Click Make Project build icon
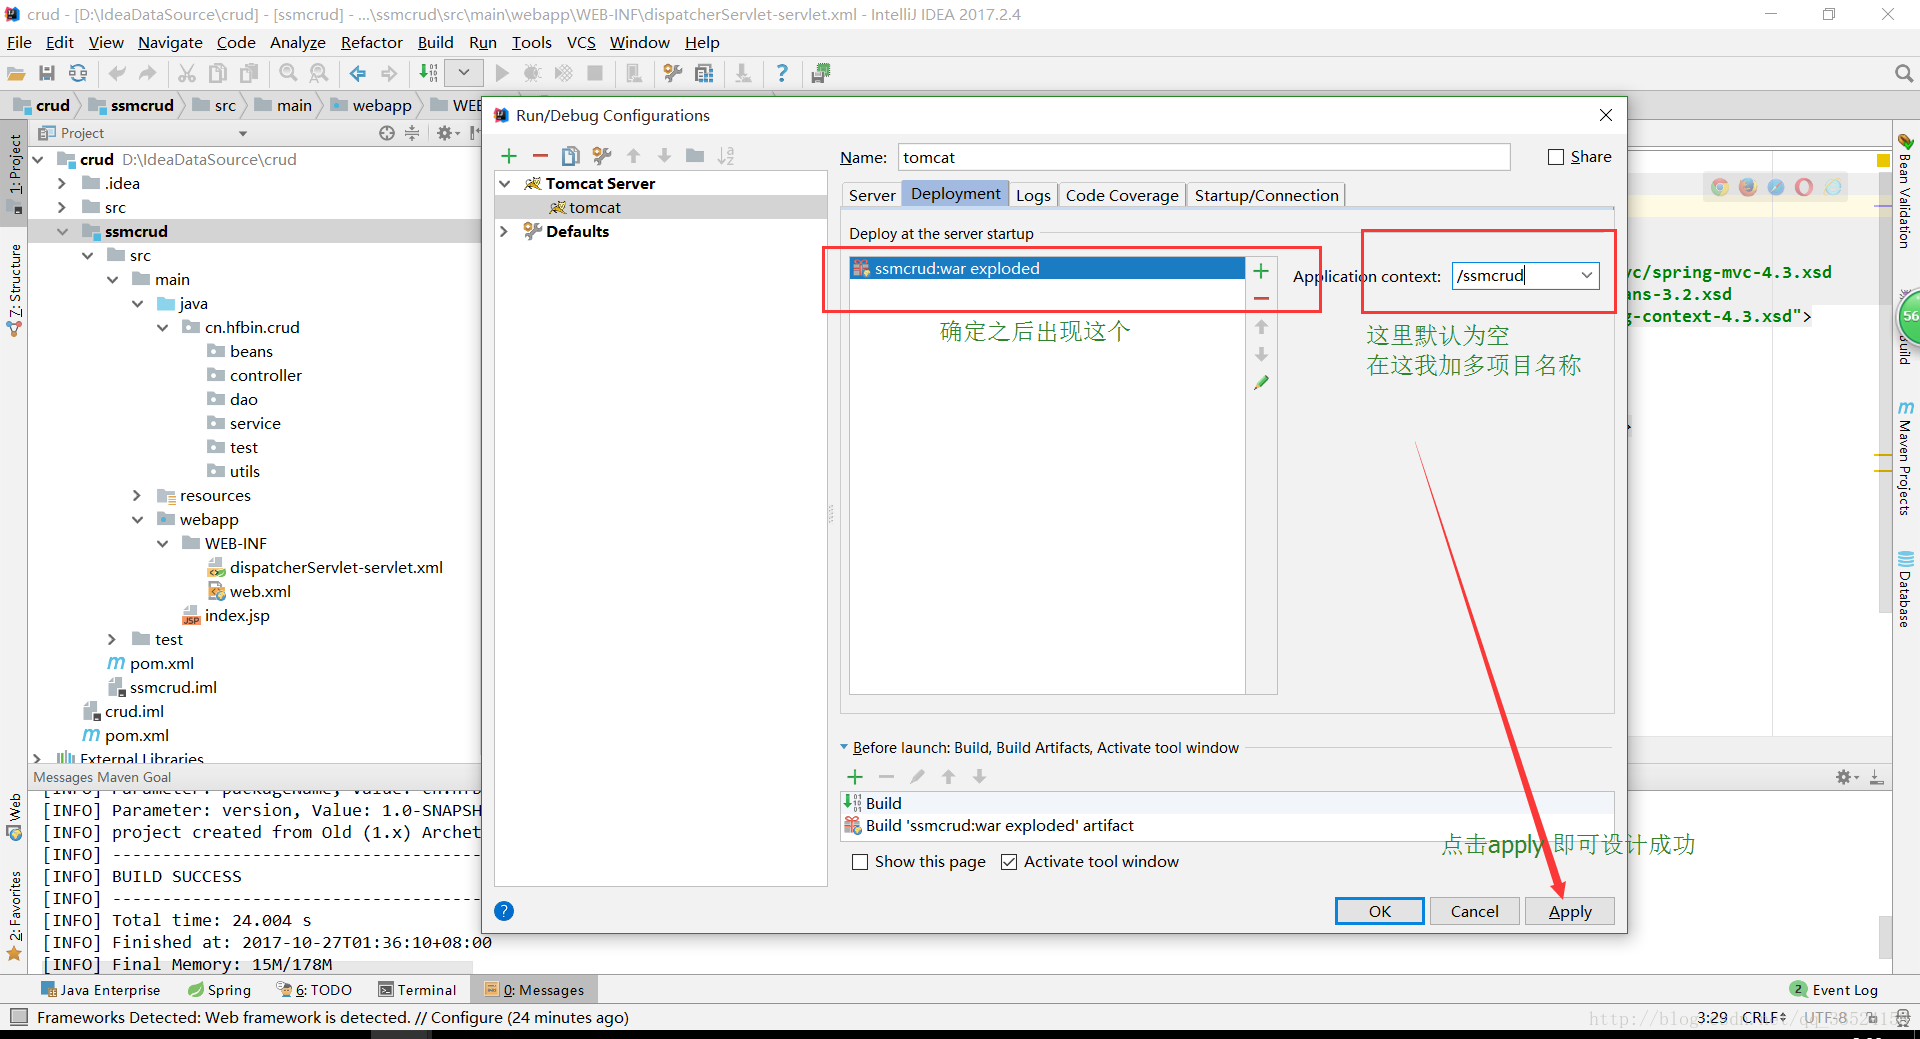Viewport: 1920px width, 1039px height. 428,73
